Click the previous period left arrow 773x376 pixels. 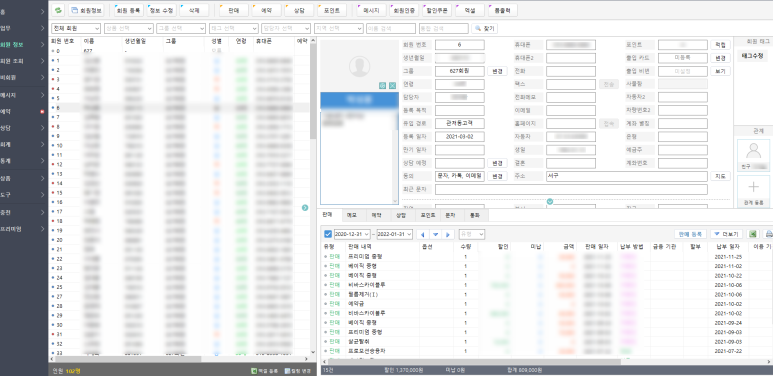pyautogui.click(x=422, y=235)
